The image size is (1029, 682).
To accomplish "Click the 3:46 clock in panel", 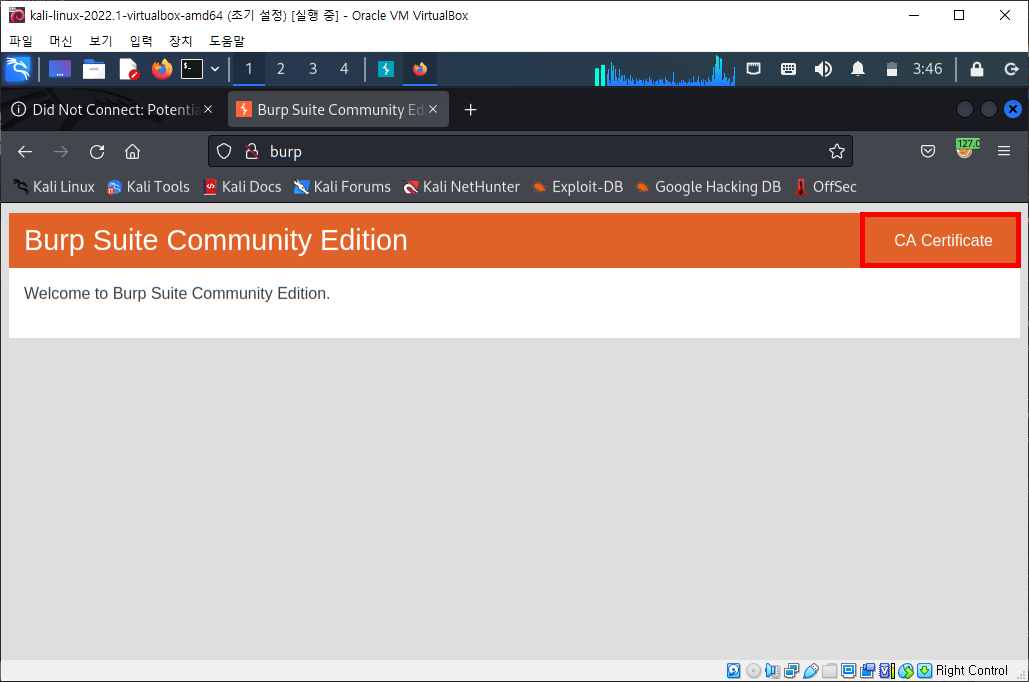I will tap(927, 69).
